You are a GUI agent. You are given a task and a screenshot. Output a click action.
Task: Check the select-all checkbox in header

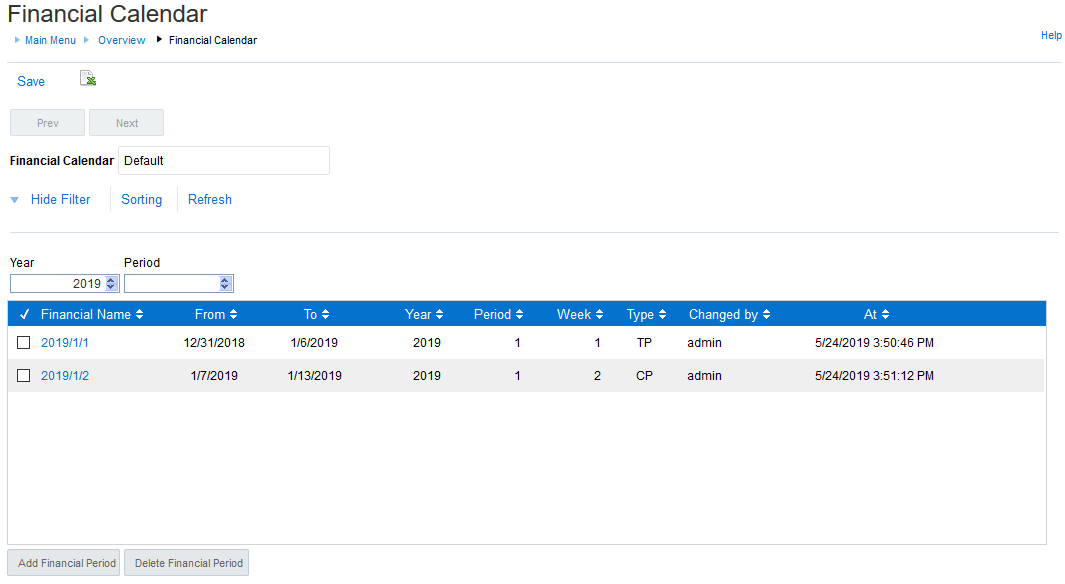coord(24,314)
